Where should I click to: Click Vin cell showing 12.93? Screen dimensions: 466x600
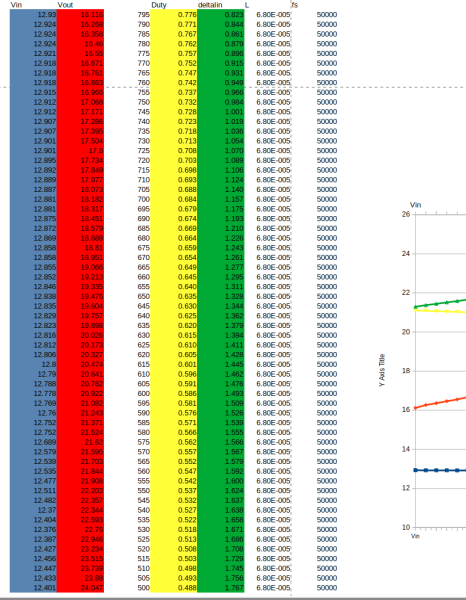pos(33,15)
